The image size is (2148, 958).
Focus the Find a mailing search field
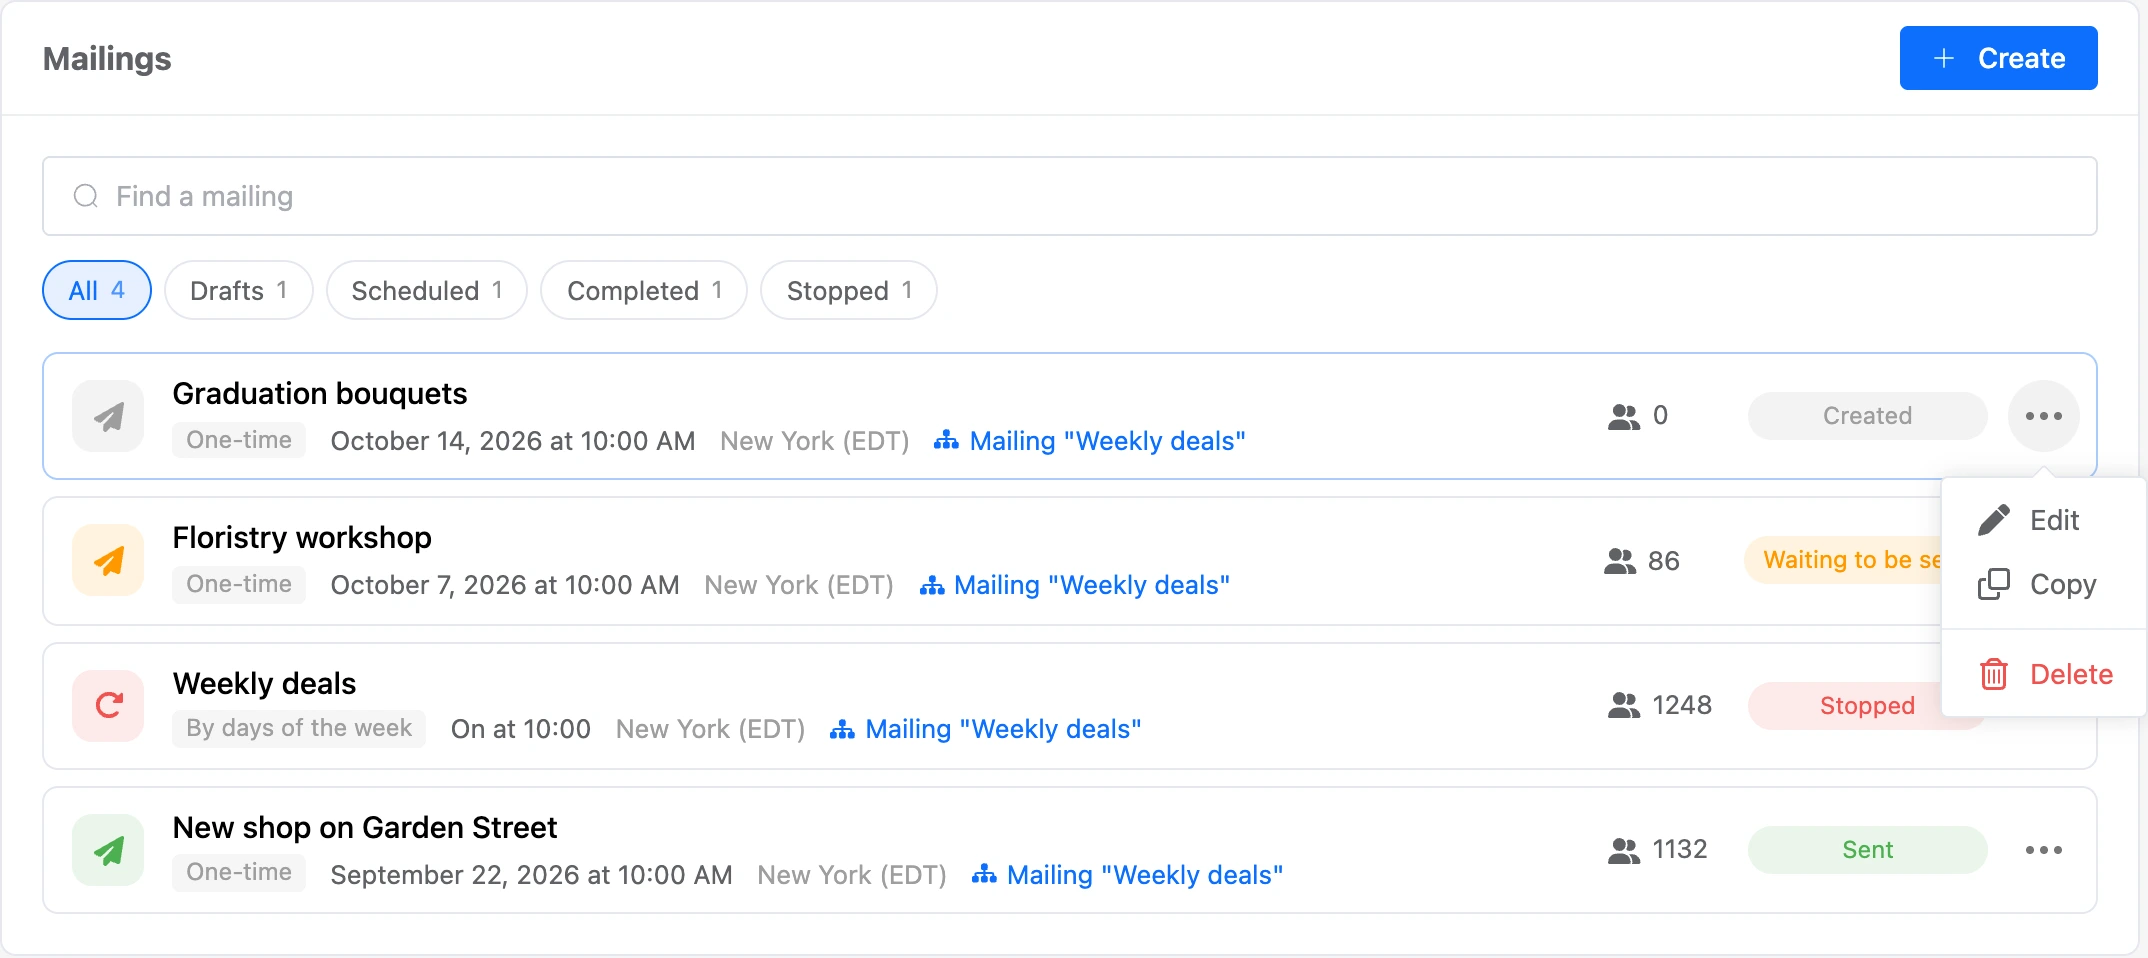coord(1069,196)
